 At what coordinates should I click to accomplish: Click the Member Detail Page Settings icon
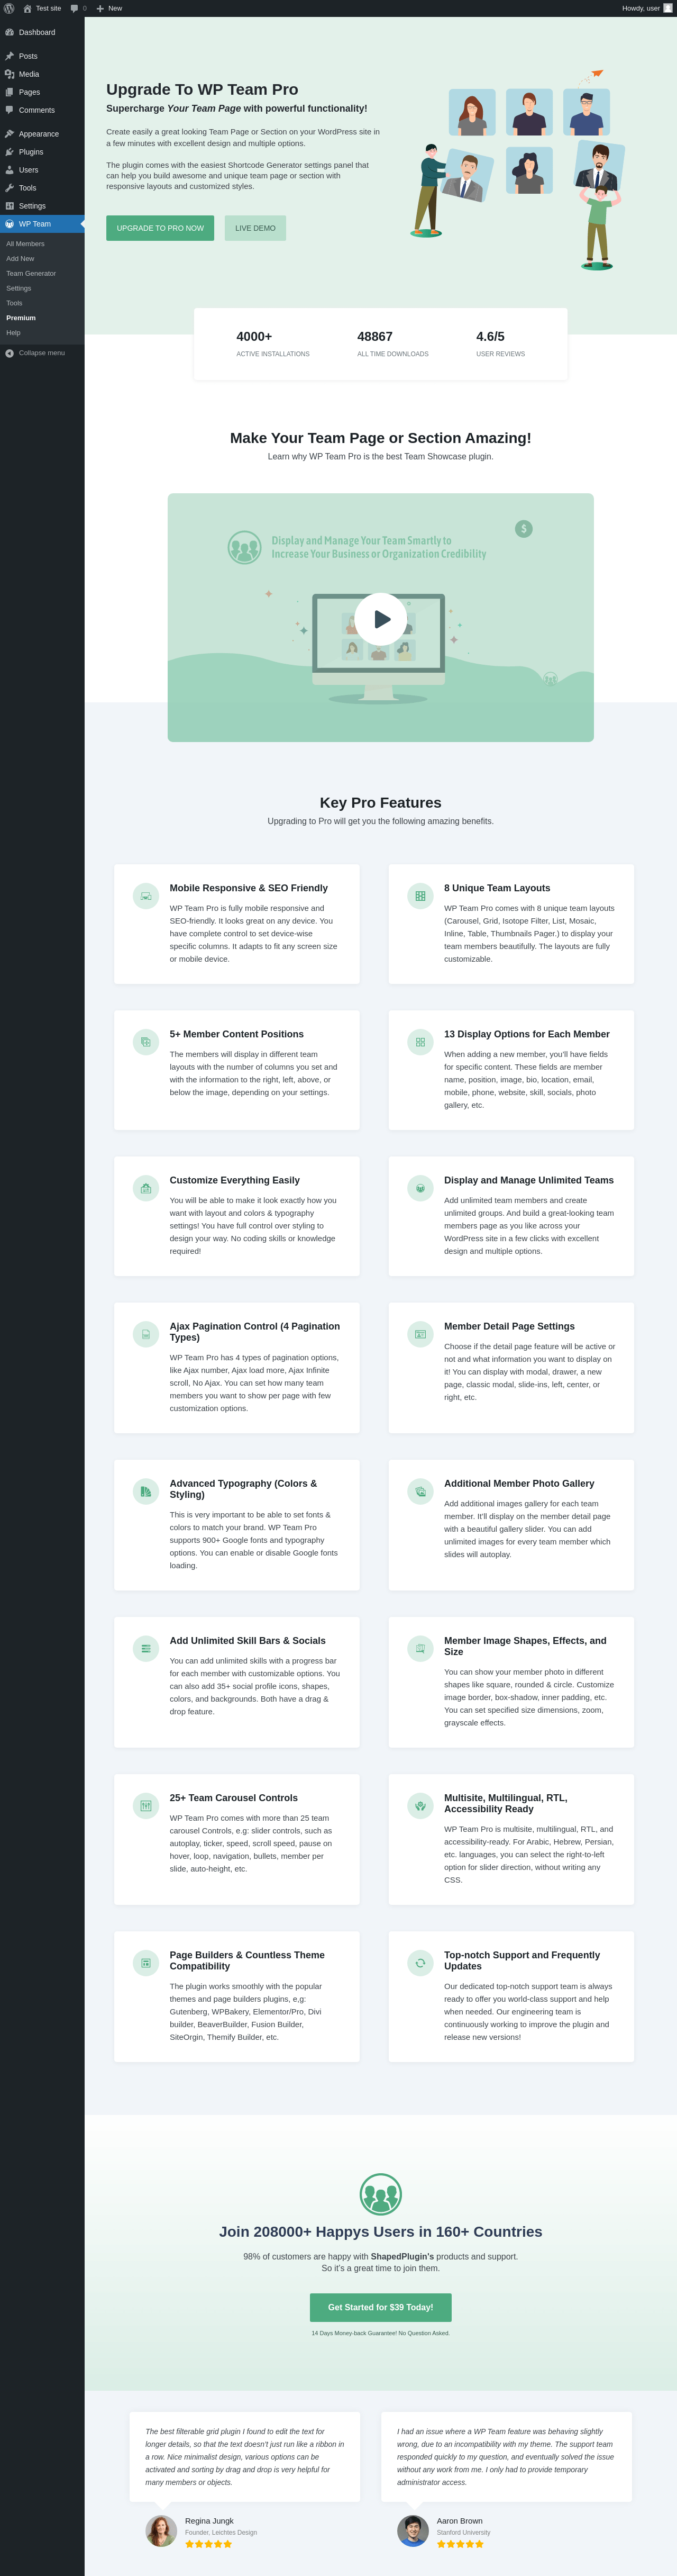click(420, 1334)
